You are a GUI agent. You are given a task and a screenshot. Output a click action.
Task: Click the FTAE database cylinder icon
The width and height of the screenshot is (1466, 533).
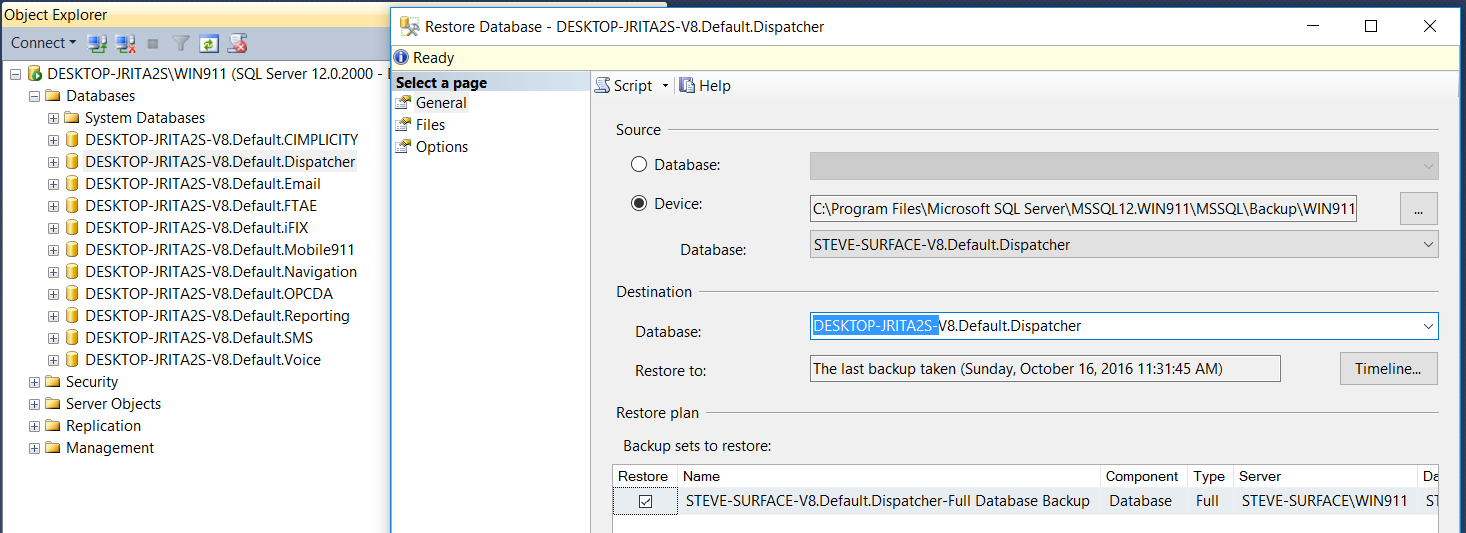(x=72, y=206)
